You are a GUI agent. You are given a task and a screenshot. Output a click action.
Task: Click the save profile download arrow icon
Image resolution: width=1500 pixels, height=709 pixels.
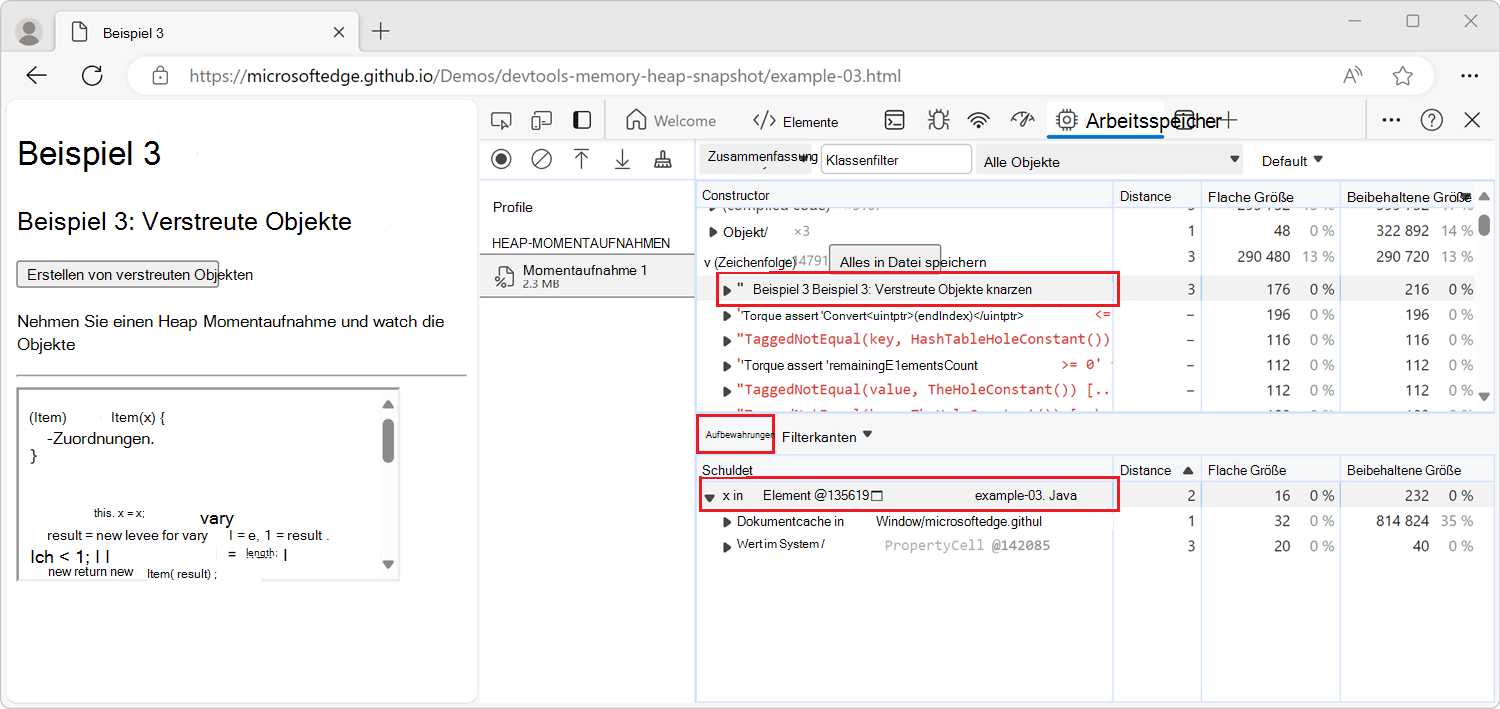(622, 159)
